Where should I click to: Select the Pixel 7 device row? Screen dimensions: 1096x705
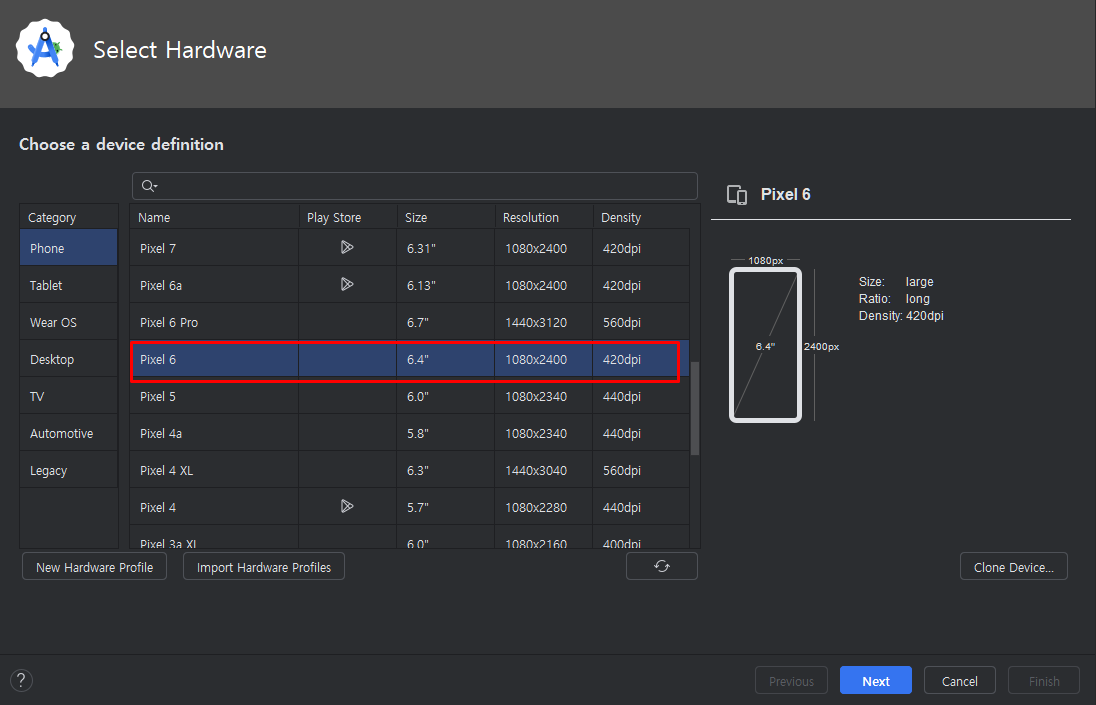pyautogui.click(x=410, y=248)
